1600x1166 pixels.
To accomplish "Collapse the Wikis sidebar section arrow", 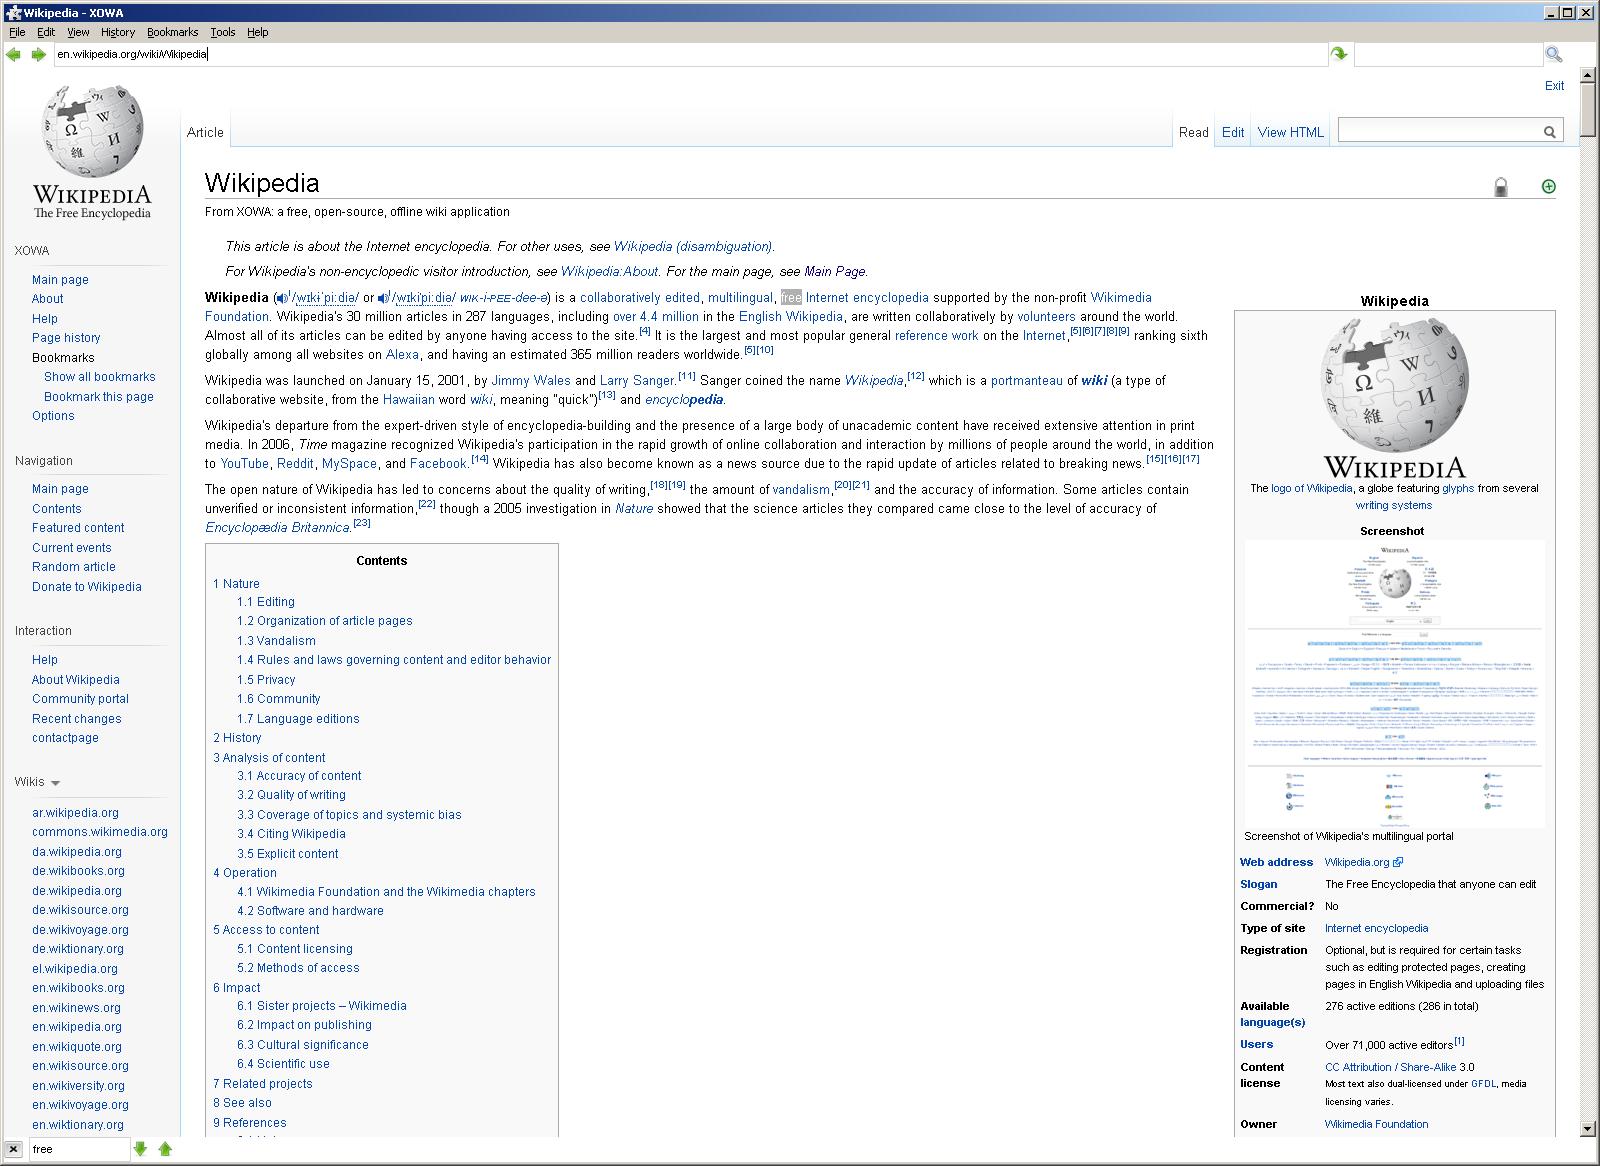I will coord(55,783).
